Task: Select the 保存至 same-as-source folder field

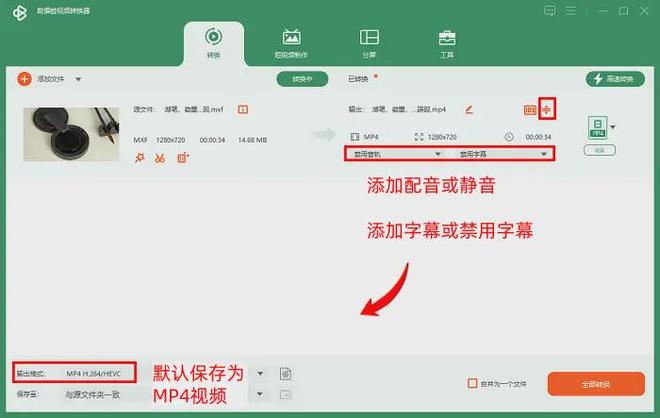Action: pyautogui.click(x=93, y=394)
